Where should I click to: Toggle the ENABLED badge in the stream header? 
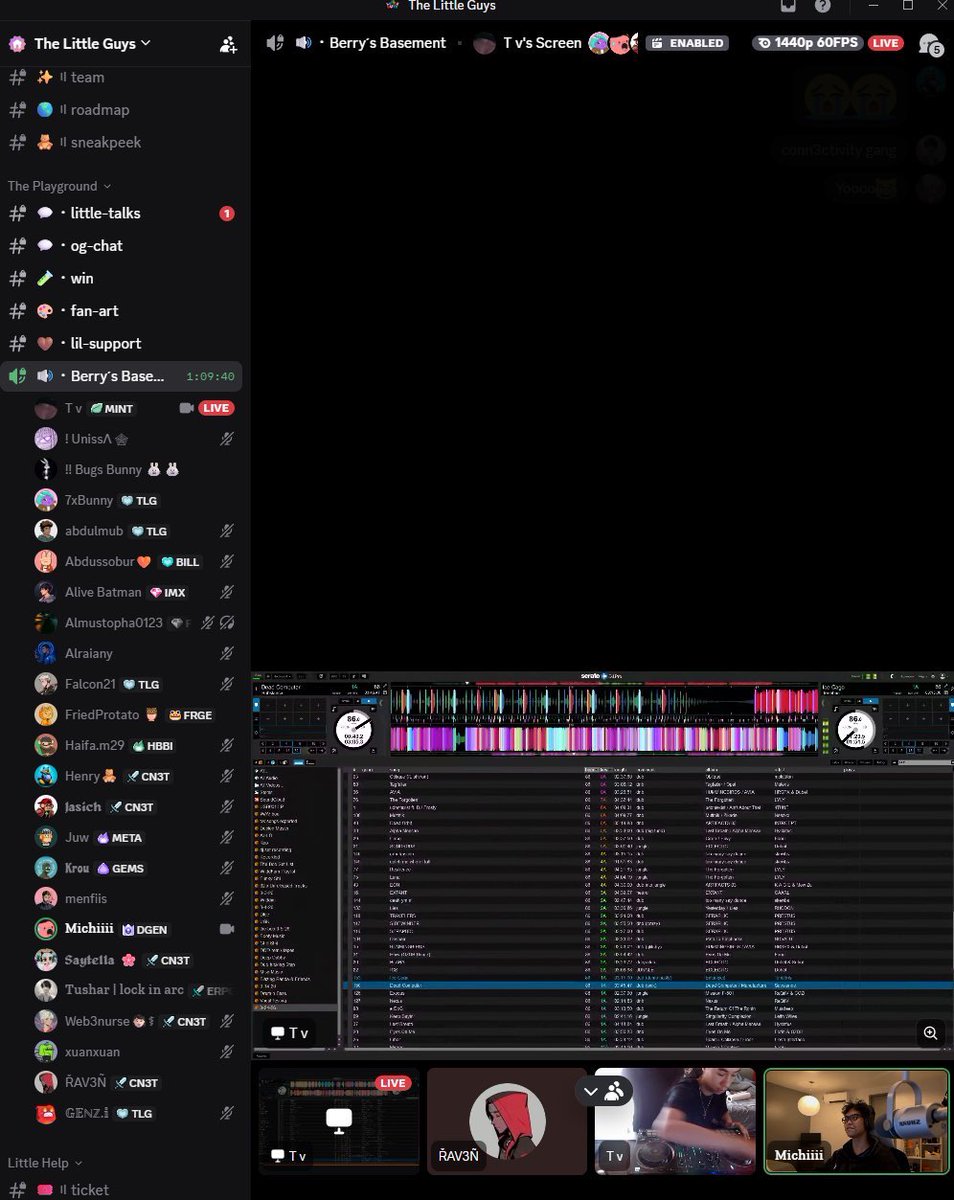click(687, 43)
